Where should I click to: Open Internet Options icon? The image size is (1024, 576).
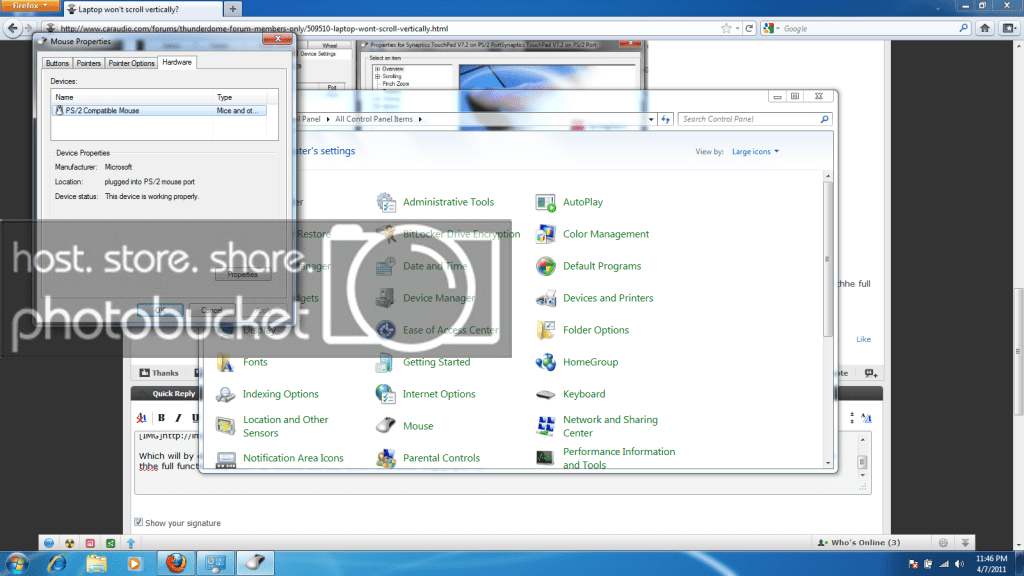click(386, 394)
